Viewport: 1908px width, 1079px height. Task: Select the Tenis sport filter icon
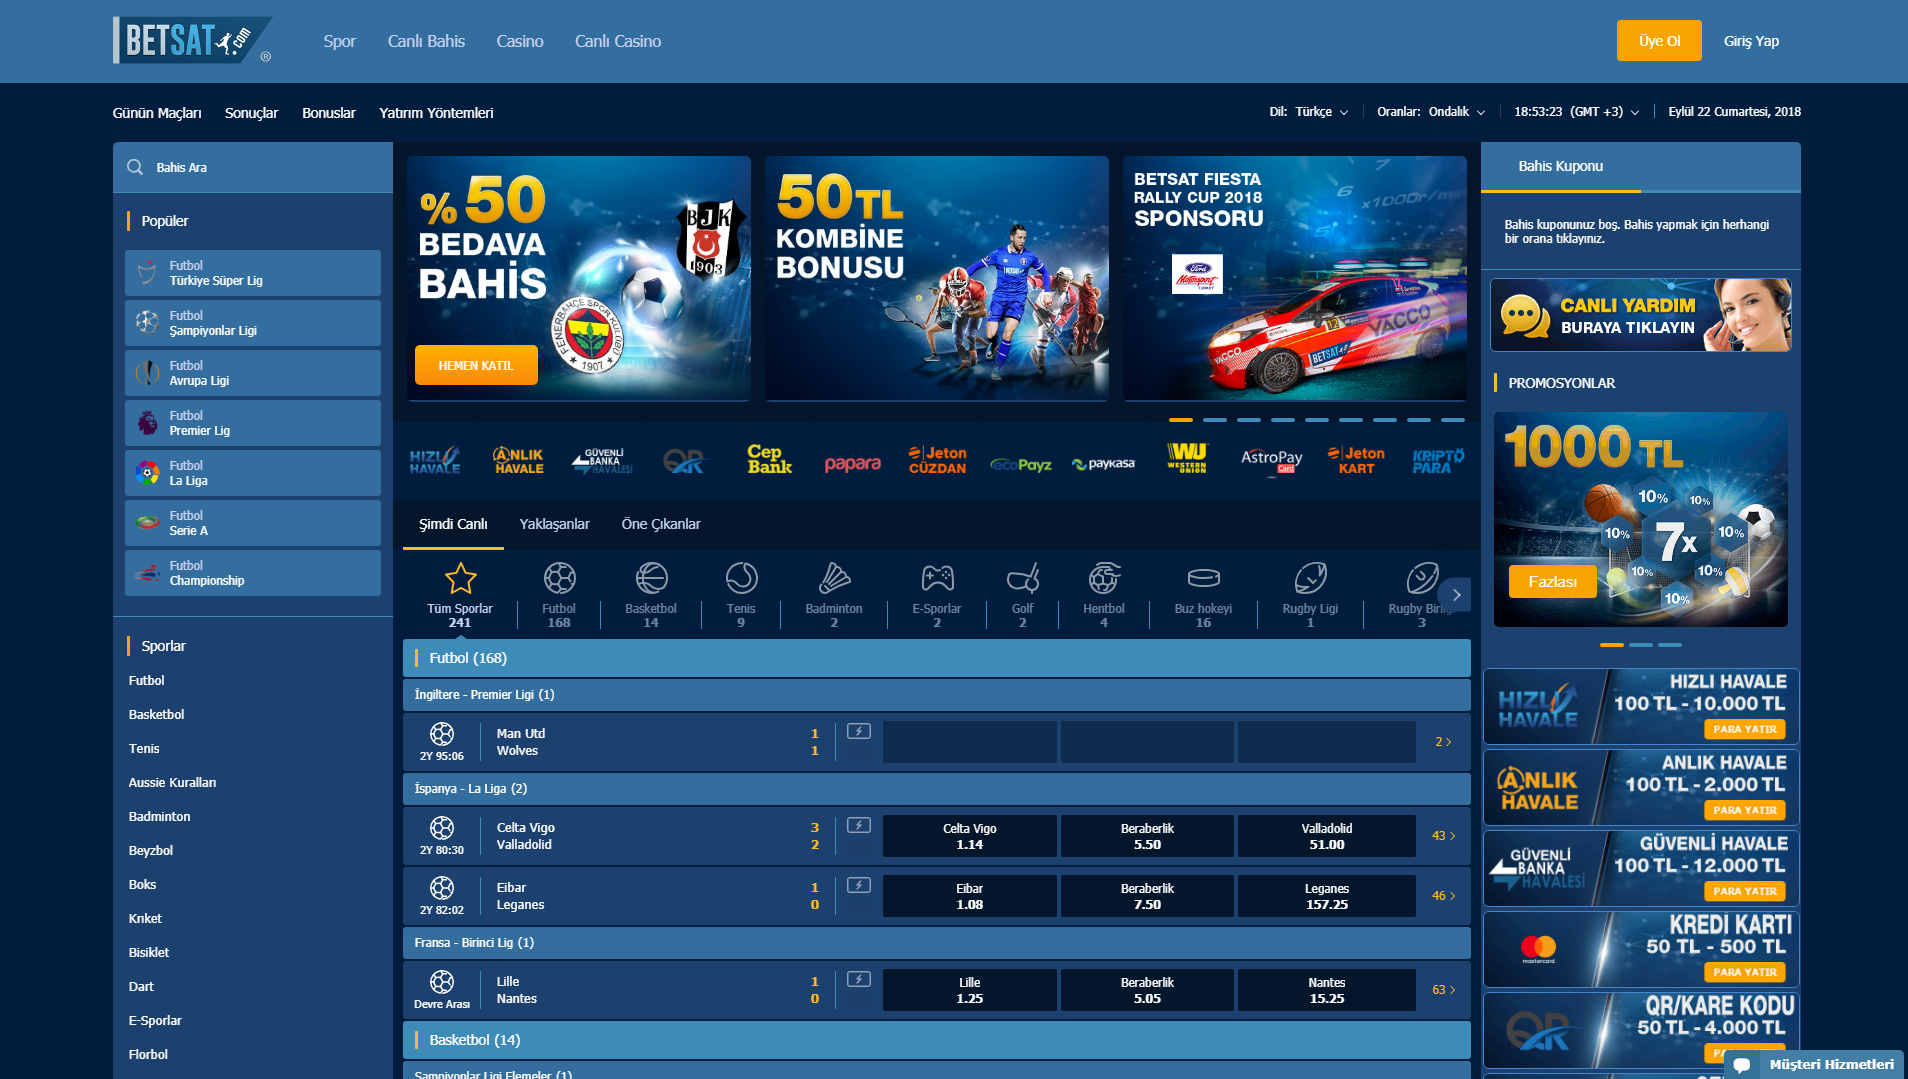(x=741, y=579)
